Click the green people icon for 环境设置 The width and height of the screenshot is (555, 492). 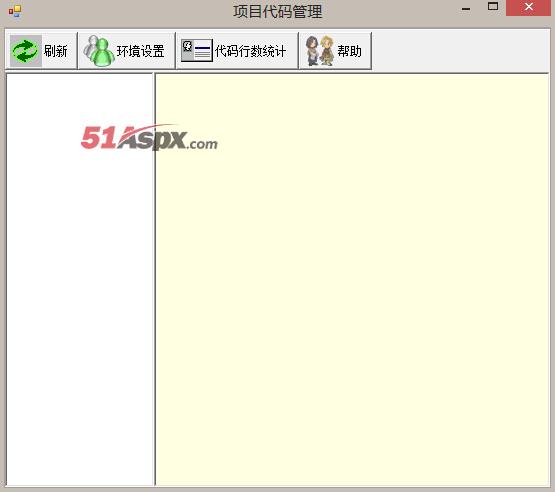pos(99,51)
